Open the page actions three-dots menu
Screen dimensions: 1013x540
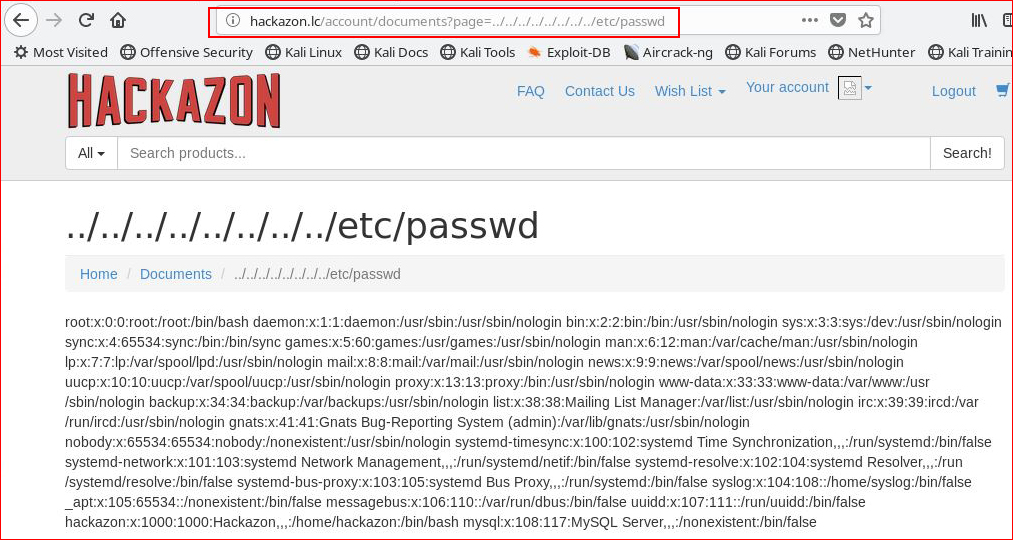809,21
